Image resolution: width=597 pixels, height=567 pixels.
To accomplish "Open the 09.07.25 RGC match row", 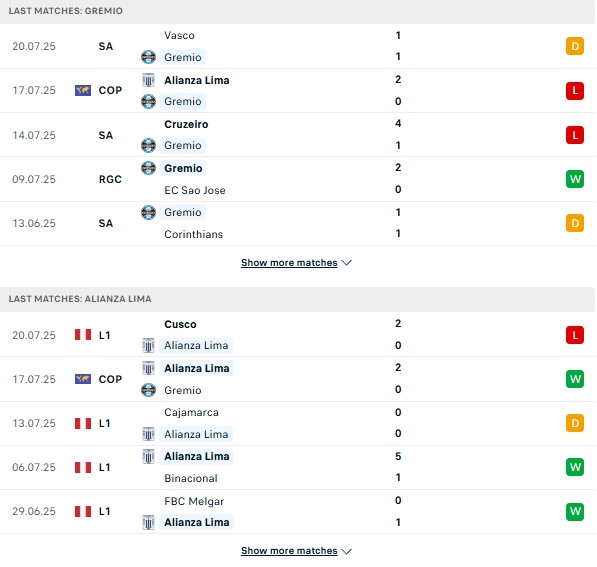I will (297, 179).
